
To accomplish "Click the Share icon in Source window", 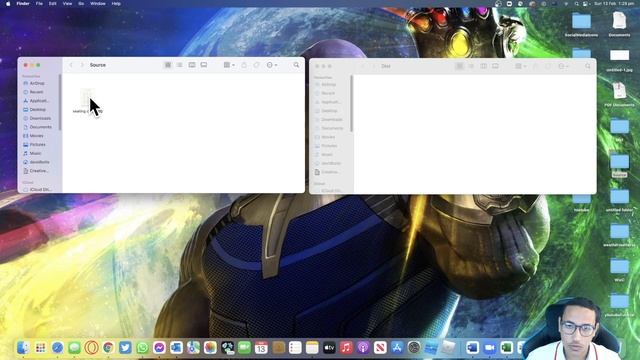I will click(x=244, y=65).
